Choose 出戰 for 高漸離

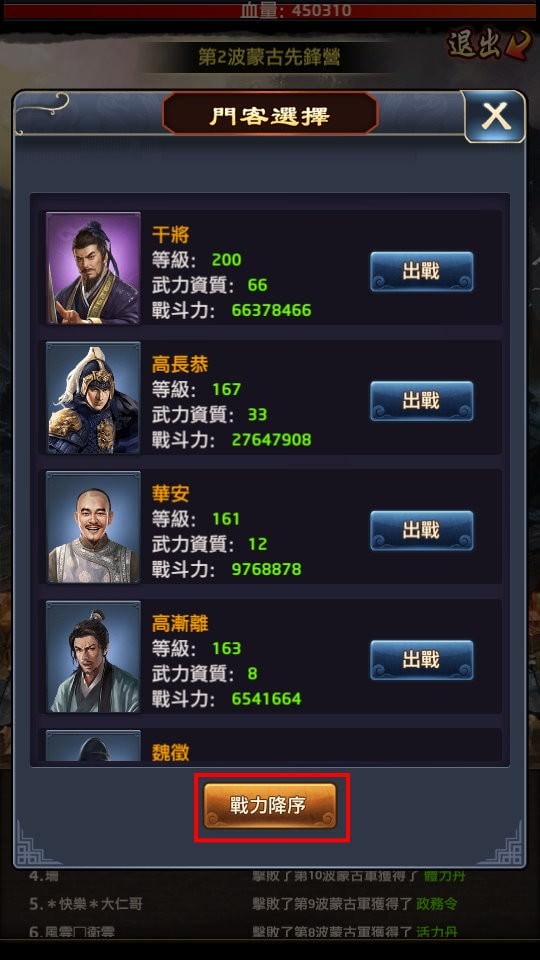(421, 660)
